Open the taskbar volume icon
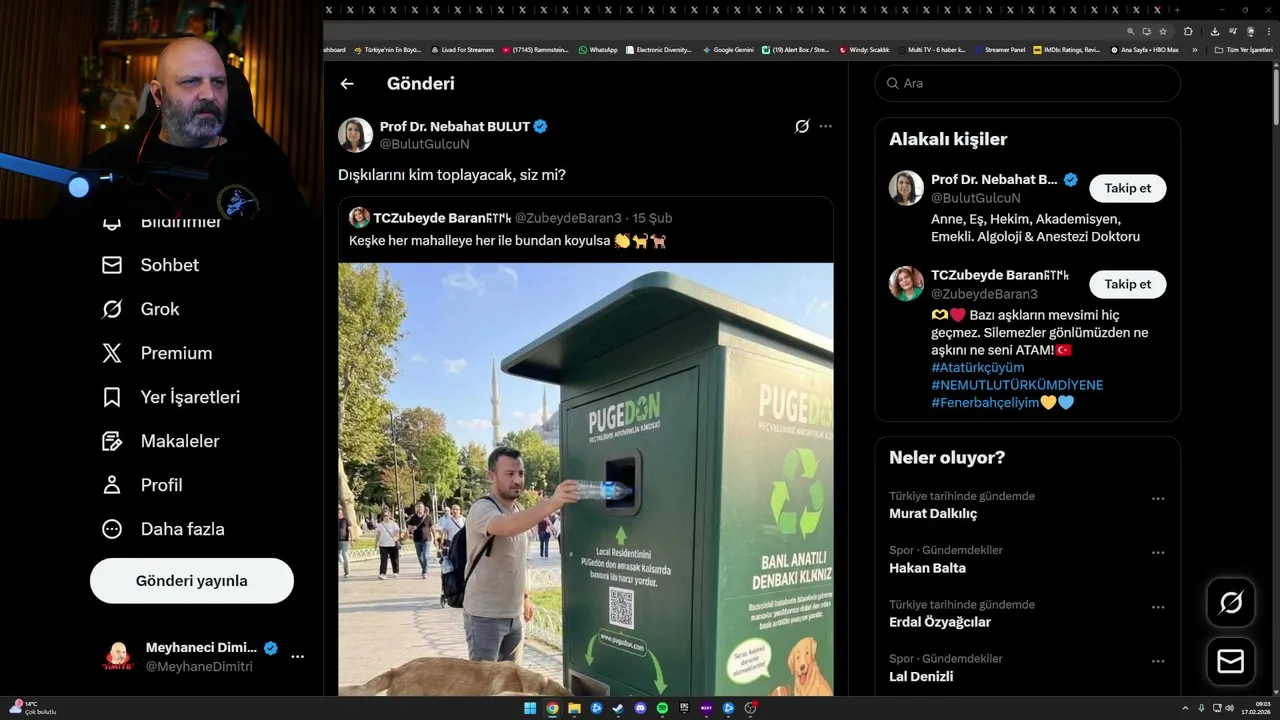 pyautogui.click(x=1229, y=708)
